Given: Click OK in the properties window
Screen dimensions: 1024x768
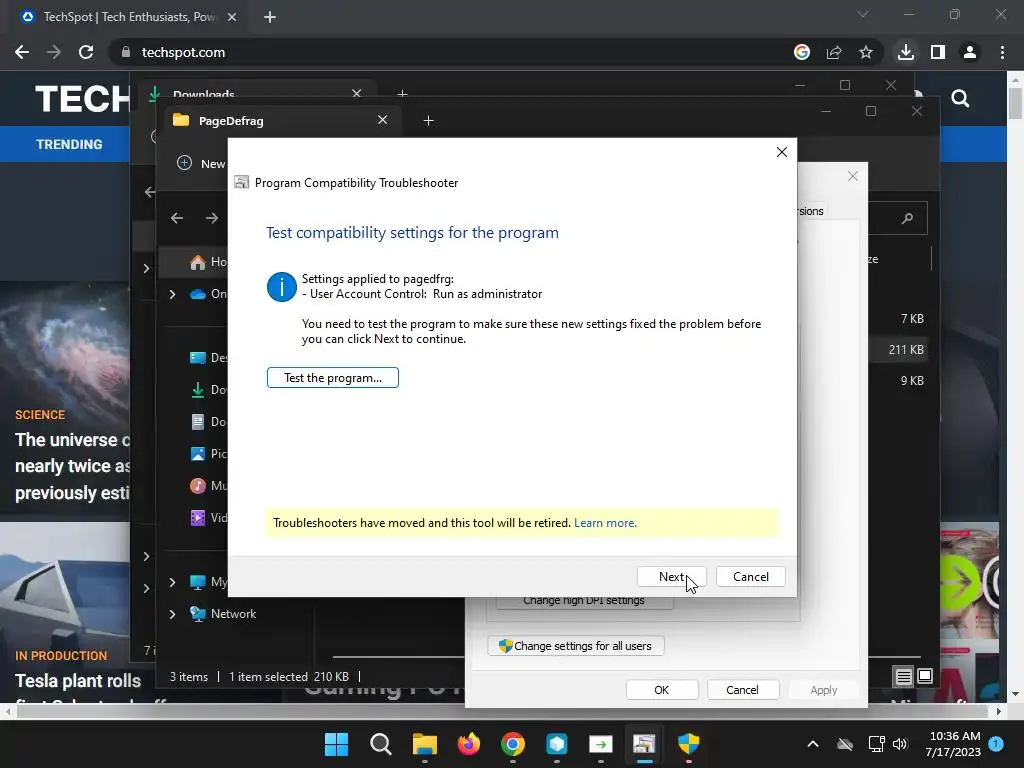Looking at the screenshot, I should 662,690.
